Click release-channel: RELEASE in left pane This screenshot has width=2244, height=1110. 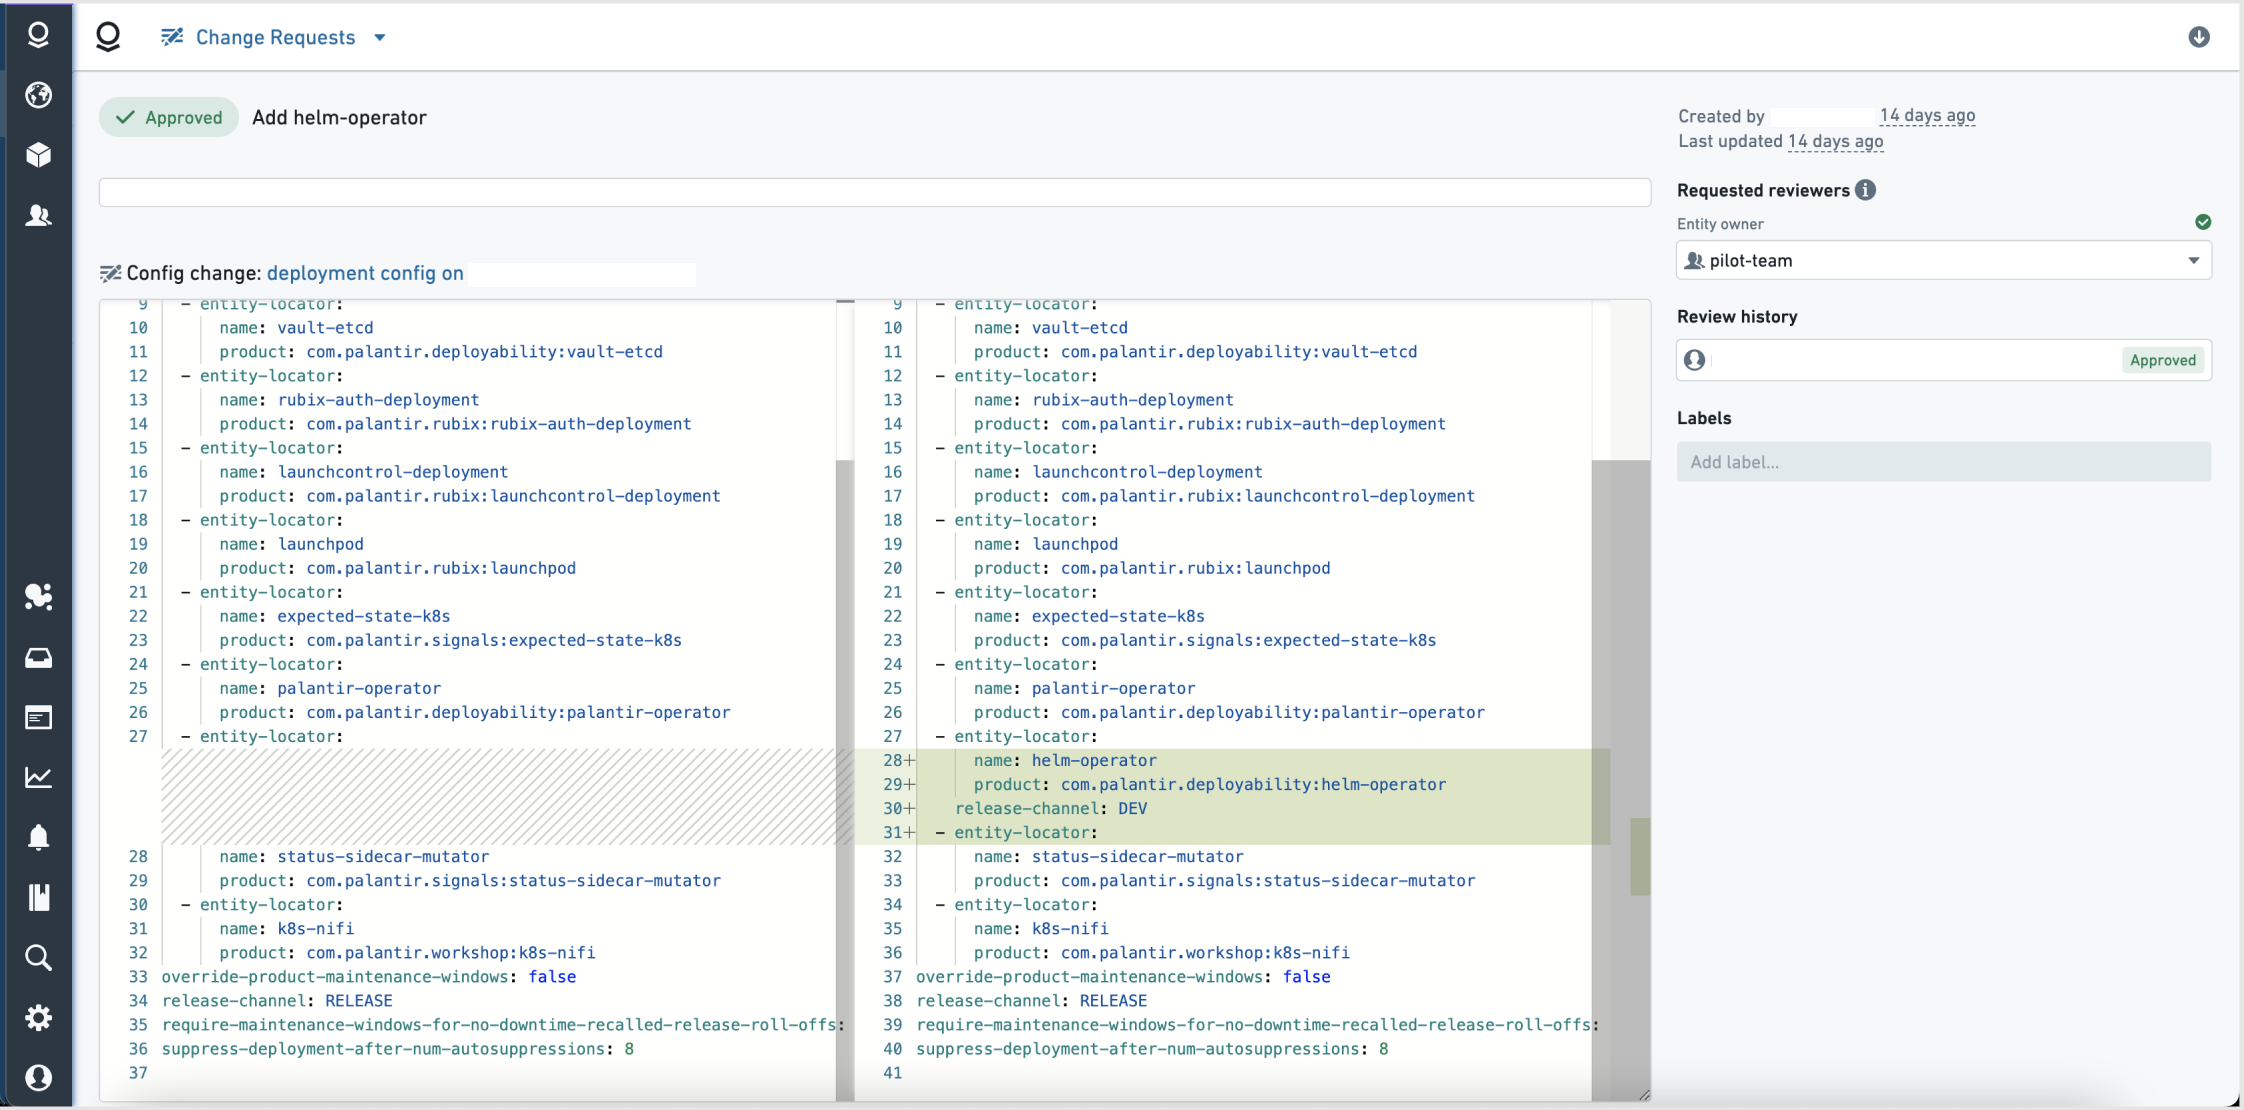277,1000
